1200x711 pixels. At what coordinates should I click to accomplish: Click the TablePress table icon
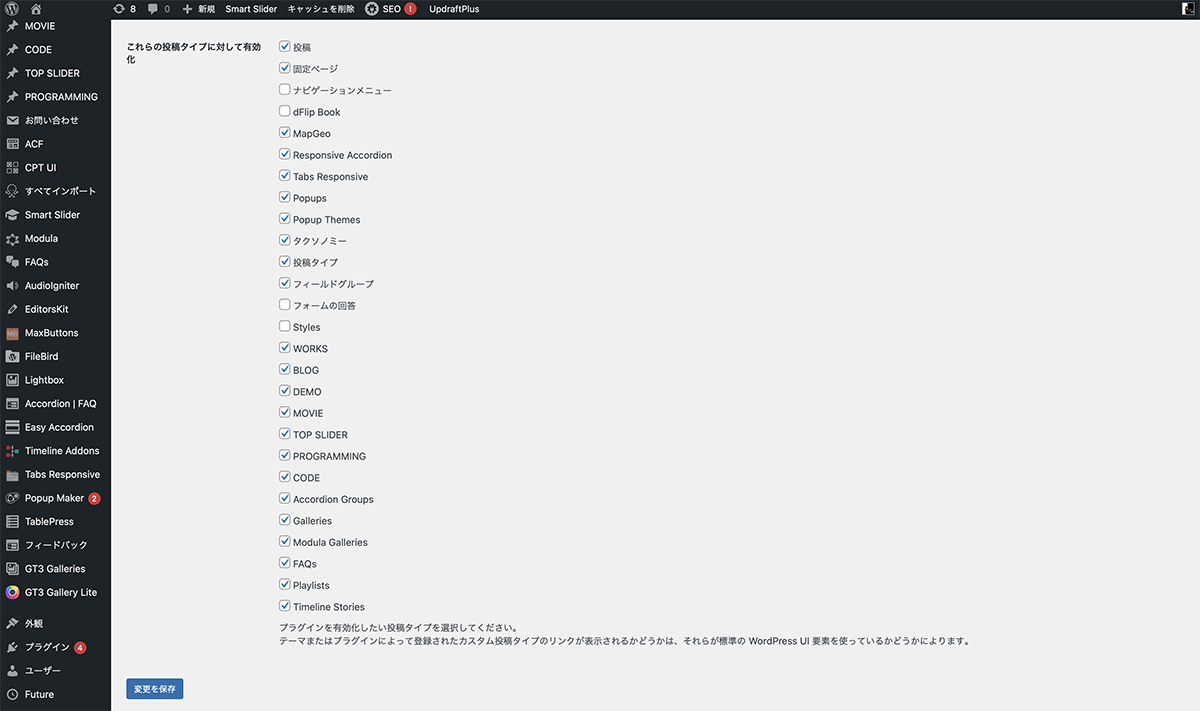pyautogui.click(x=12, y=522)
